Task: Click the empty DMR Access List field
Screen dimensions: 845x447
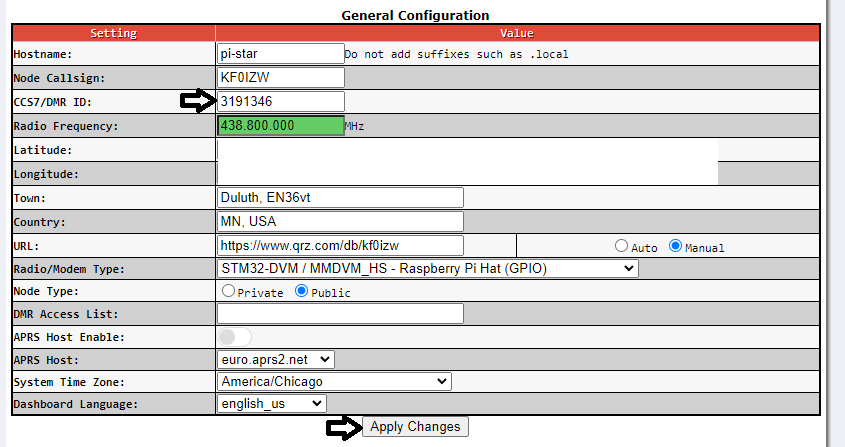Action: click(340, 314)
